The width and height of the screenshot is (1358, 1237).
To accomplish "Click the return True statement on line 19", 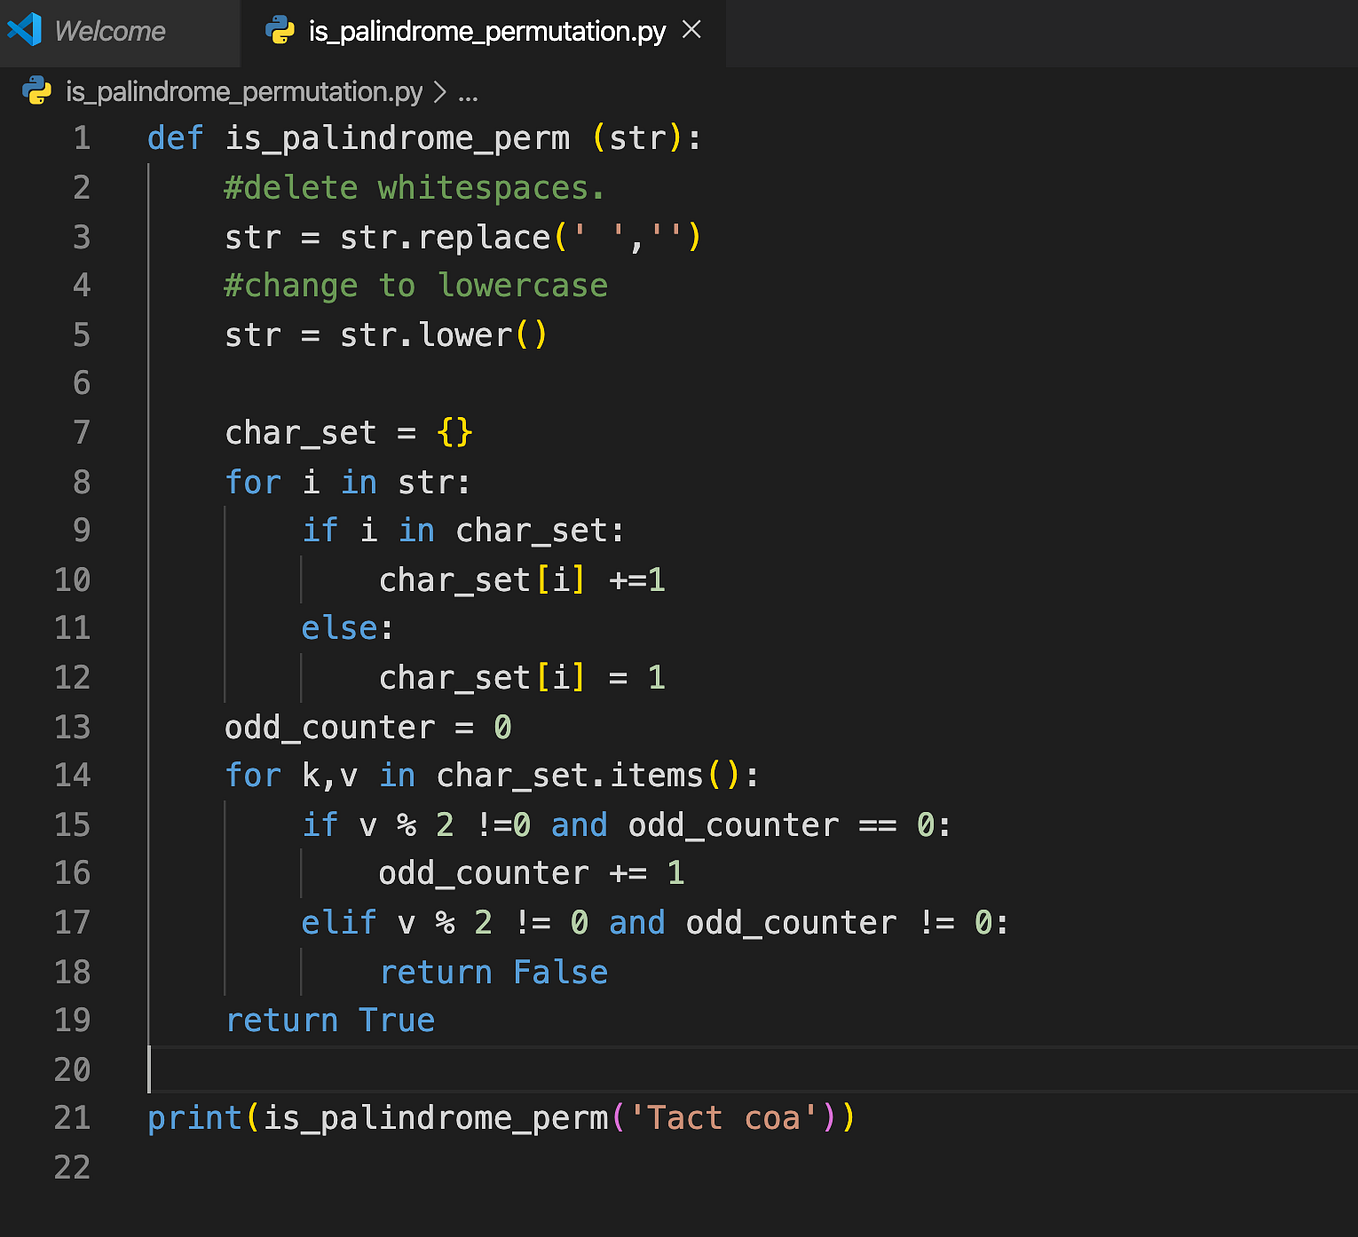I will click(x=330, y=1020).
